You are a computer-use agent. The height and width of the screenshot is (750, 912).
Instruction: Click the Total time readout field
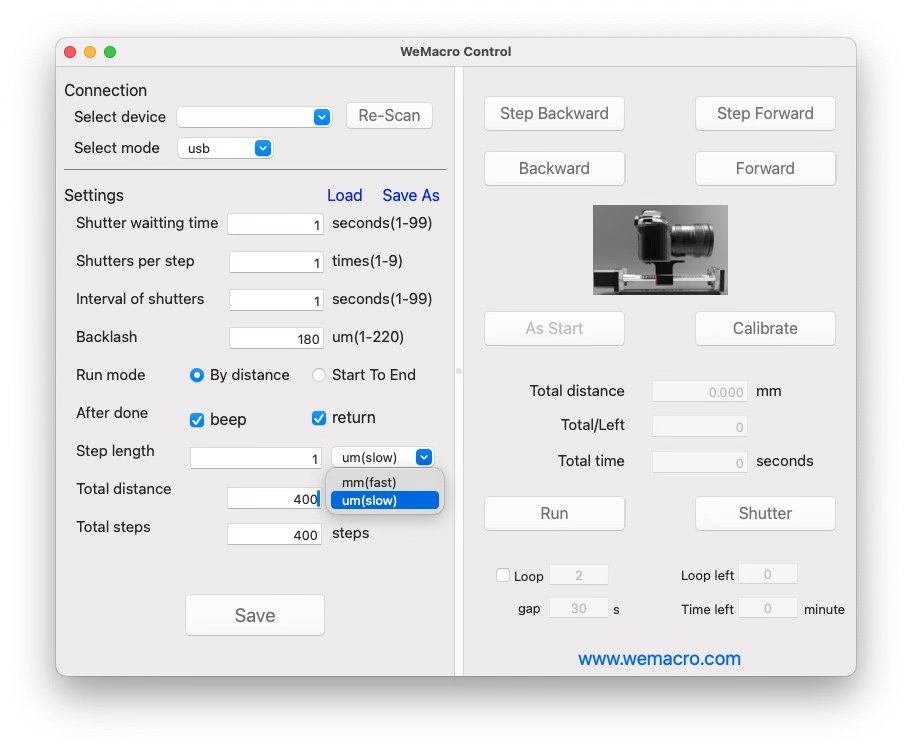point(700,463)
